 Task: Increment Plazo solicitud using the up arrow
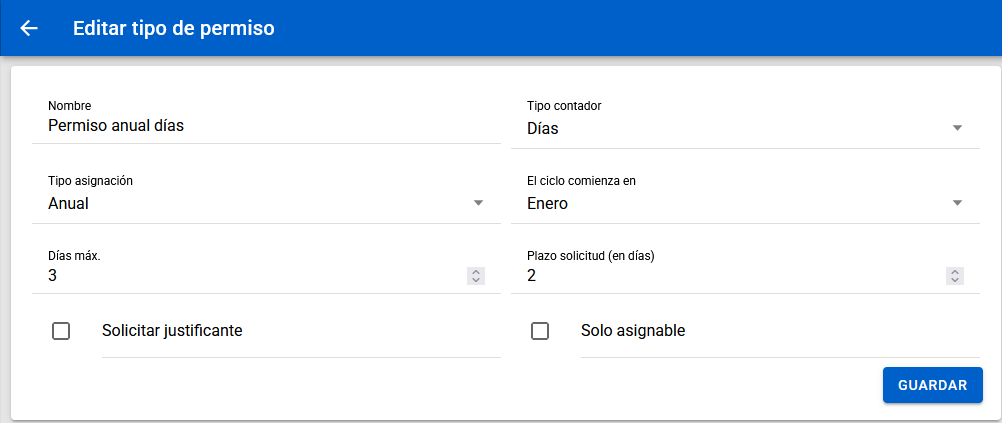[956, 271]
